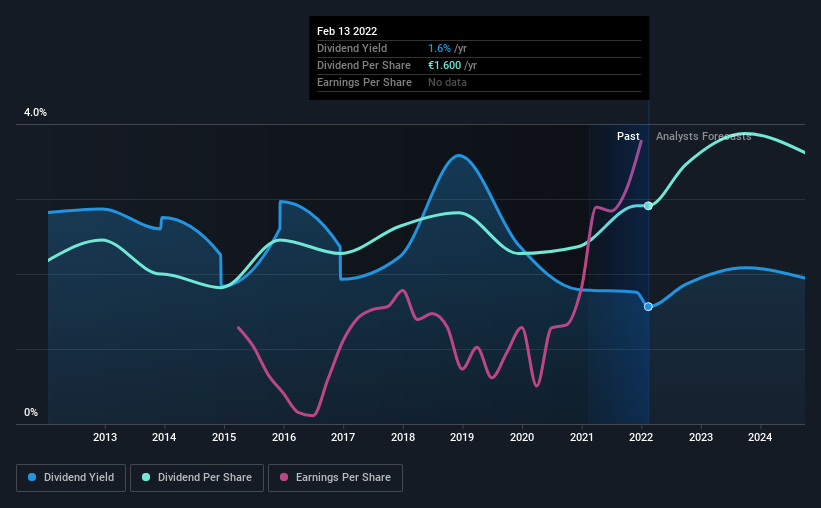
Task: Click the blue Dividend Yield marker at 2022
Action: coord(648,306)
